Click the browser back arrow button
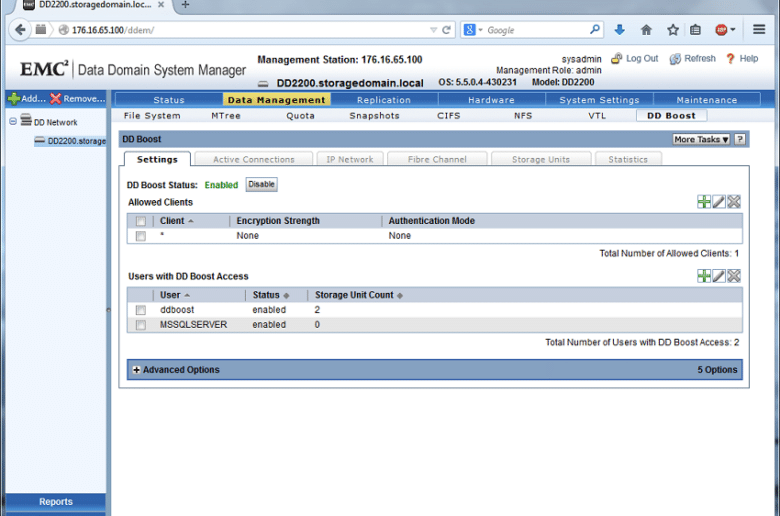 (20, 30)
